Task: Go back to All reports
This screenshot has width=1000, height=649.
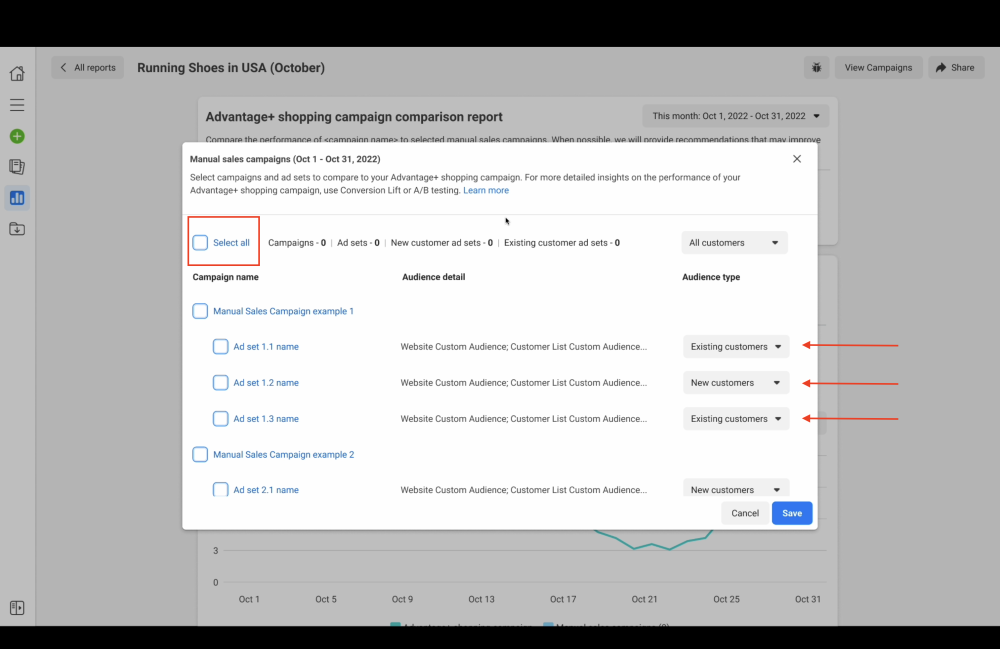Action: pyautogui.click(x=87, y=68)
